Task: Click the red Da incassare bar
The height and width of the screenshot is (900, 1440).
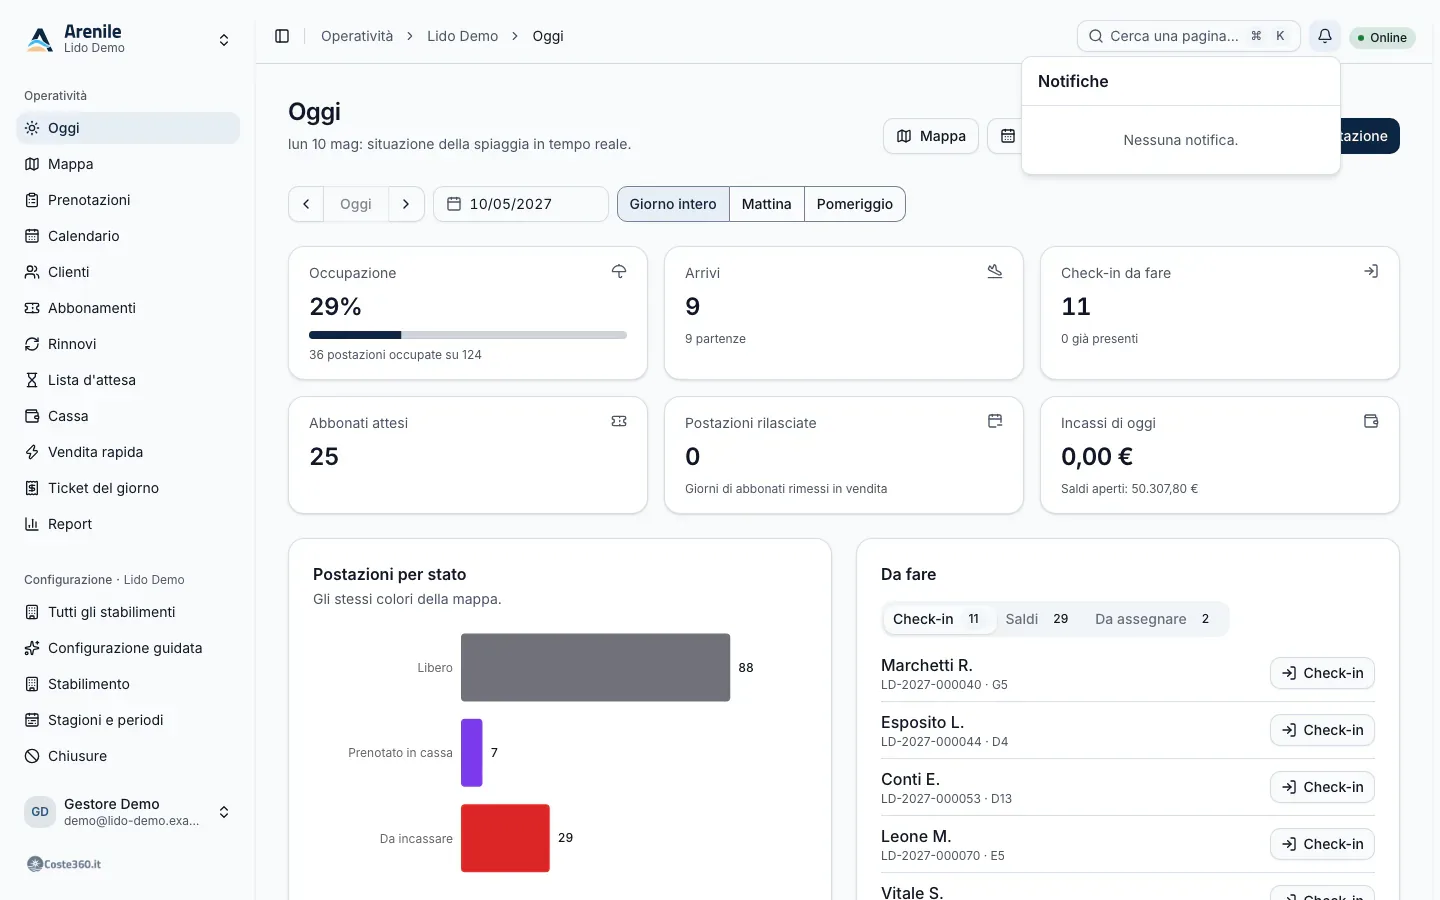Action: [x=505, y=838]
